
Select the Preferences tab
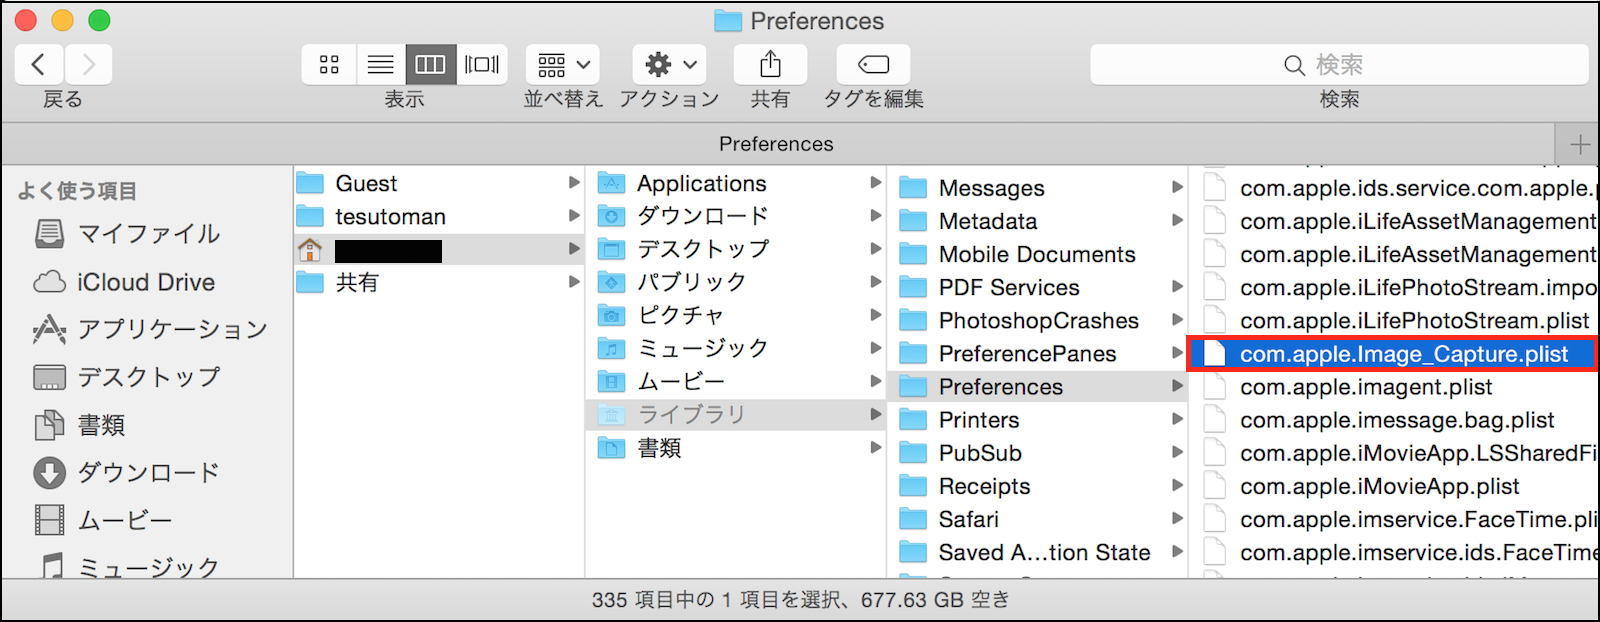tap(776, 144)
